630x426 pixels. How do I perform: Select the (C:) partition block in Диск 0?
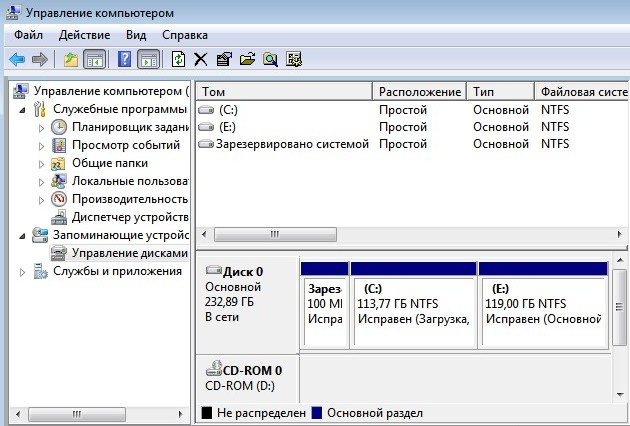[412, 310]
